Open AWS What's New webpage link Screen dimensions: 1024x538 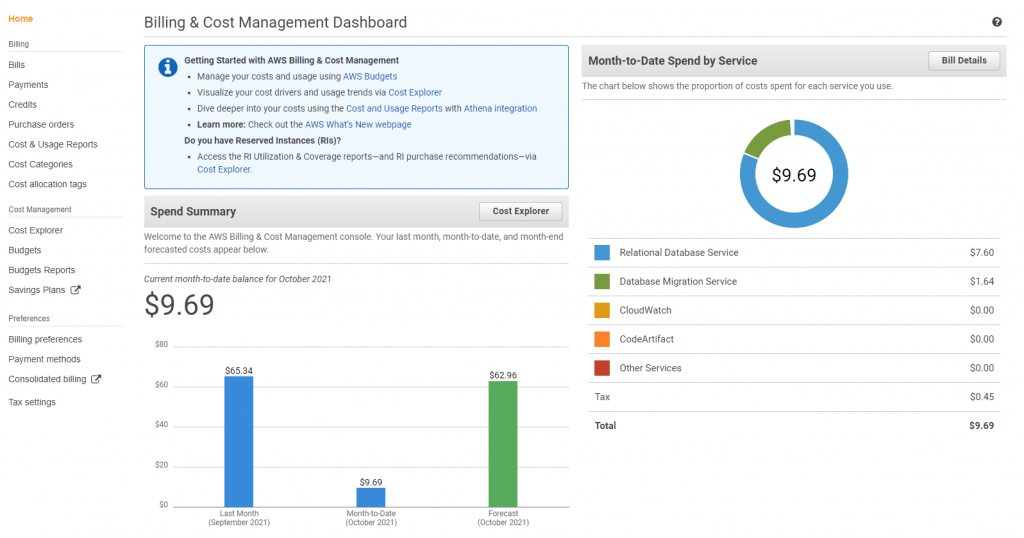point(358,124)
